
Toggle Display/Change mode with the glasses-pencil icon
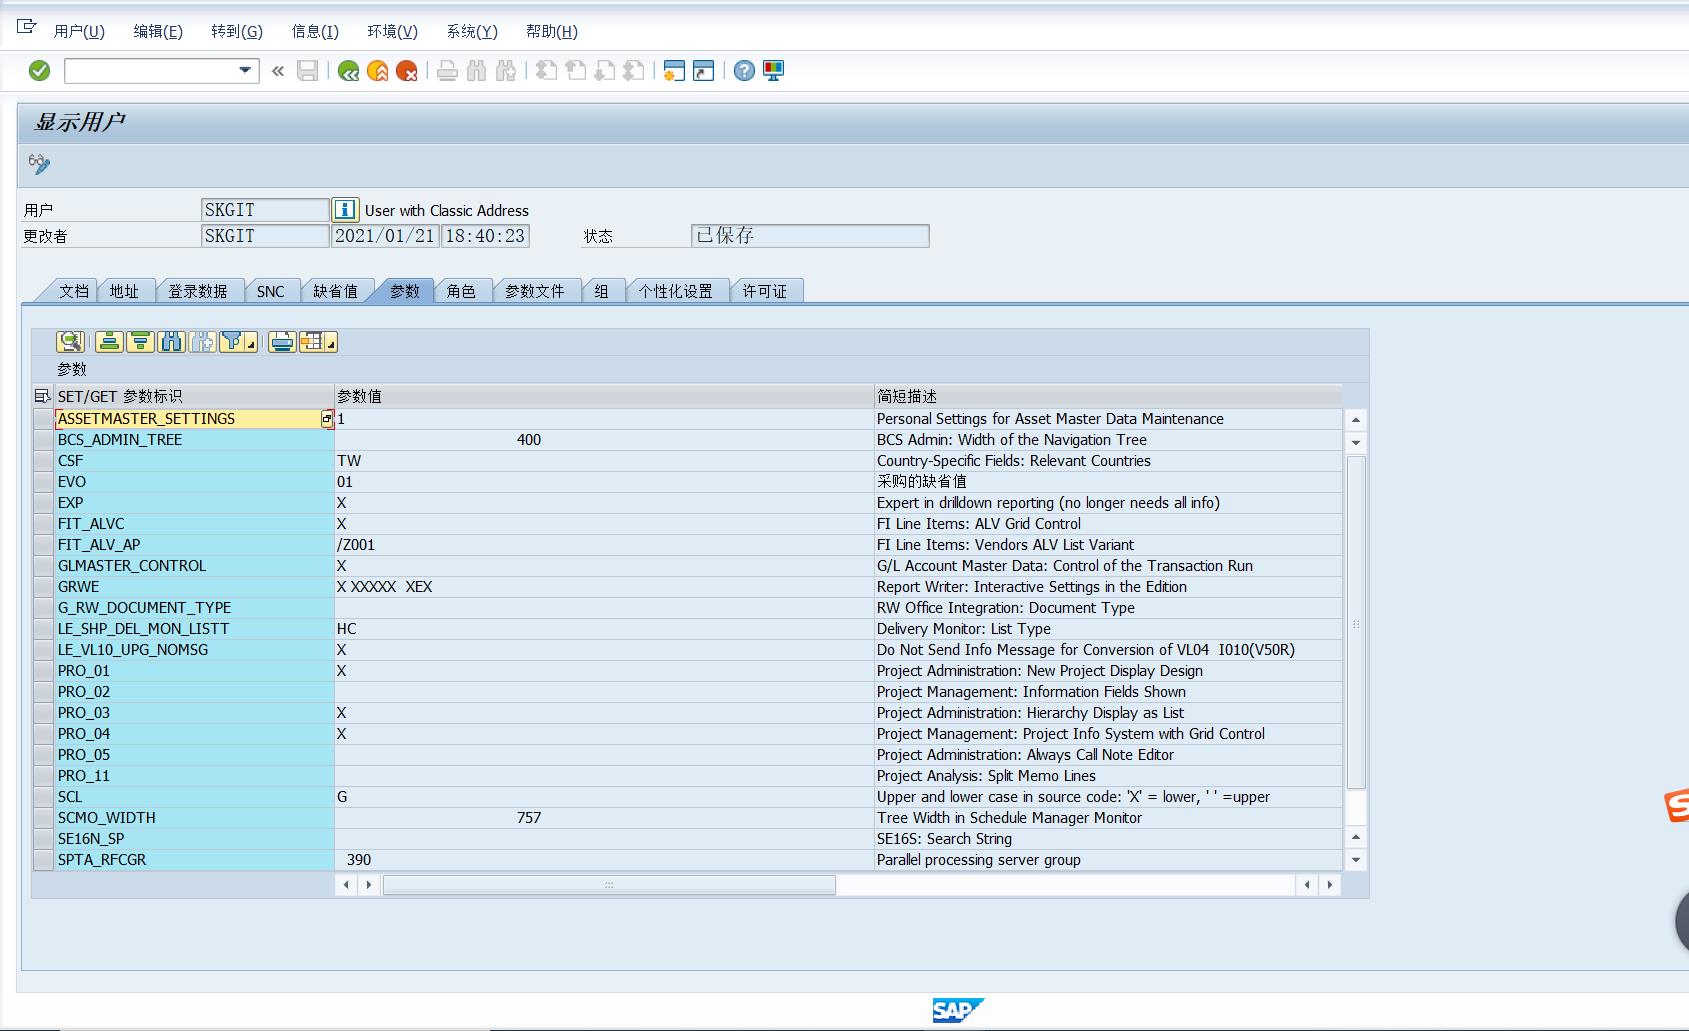(x=39, y=163)
